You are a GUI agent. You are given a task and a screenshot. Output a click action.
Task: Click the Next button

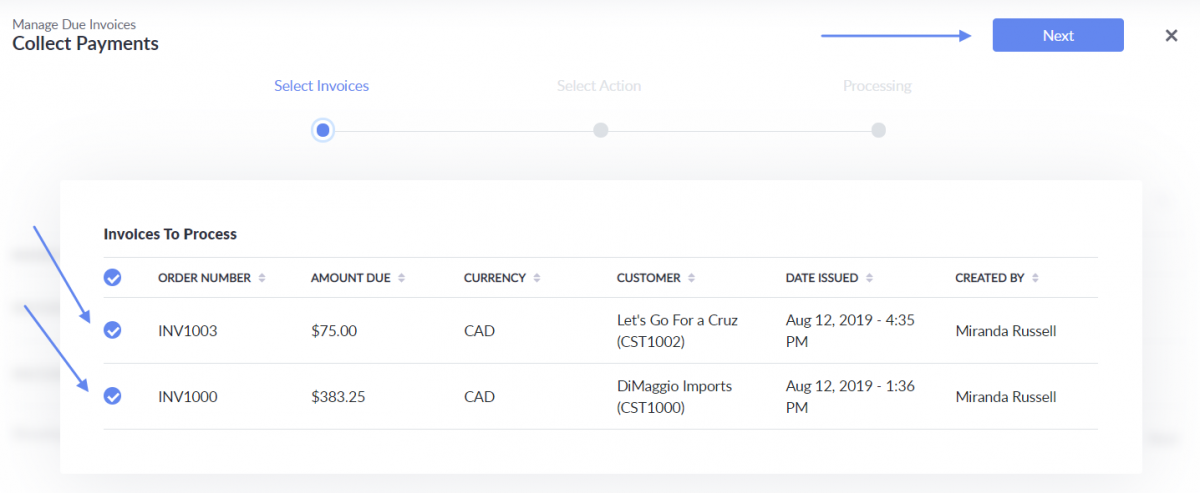coord(1057,35)
